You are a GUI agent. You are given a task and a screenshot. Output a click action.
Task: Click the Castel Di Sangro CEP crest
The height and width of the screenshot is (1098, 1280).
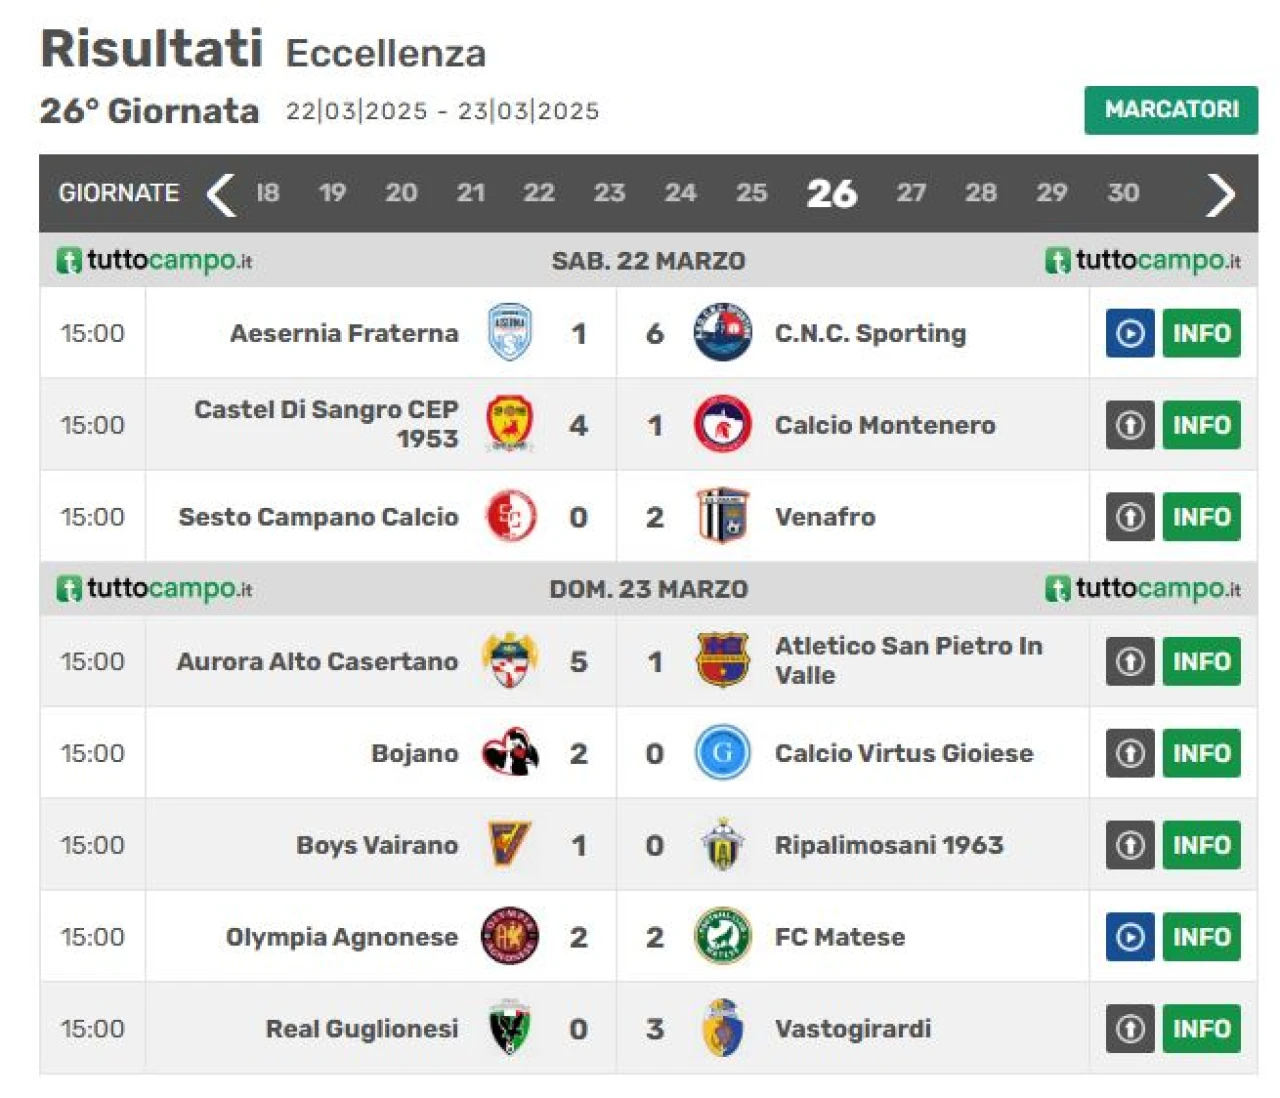tap(509, 425)
